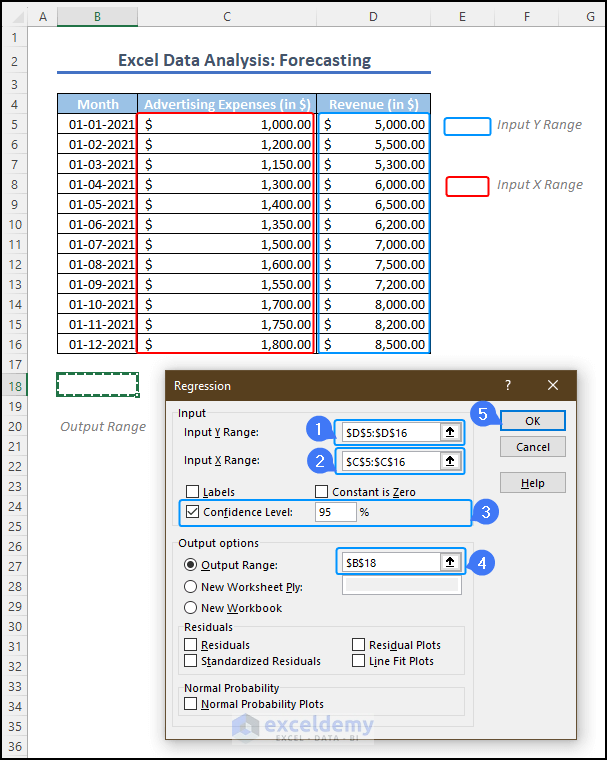The height and width of the screenshot is (760, 607).
Task: Check the Residuals checkbox
Action: pyautogui.click(x=191, y=645)
